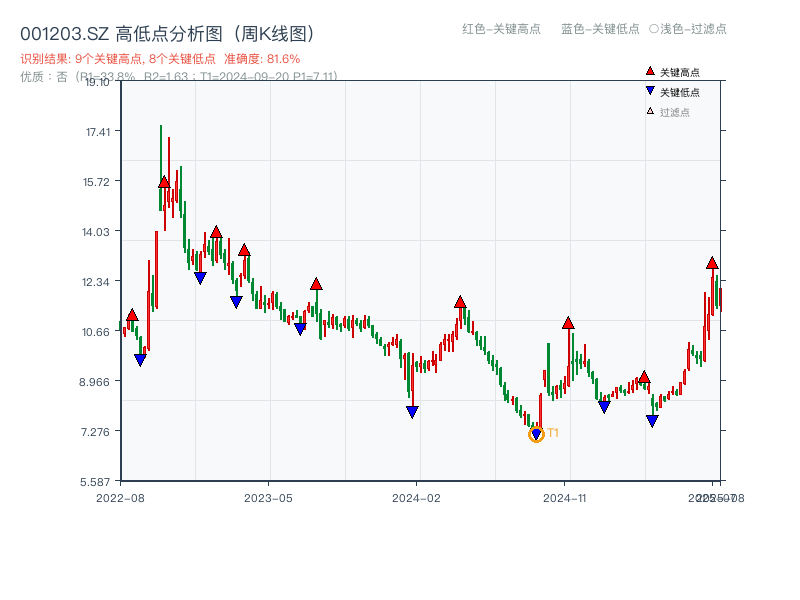Select the highest red triangle at the 17.41 peak
800x600 pixels.
coord(163,182)
